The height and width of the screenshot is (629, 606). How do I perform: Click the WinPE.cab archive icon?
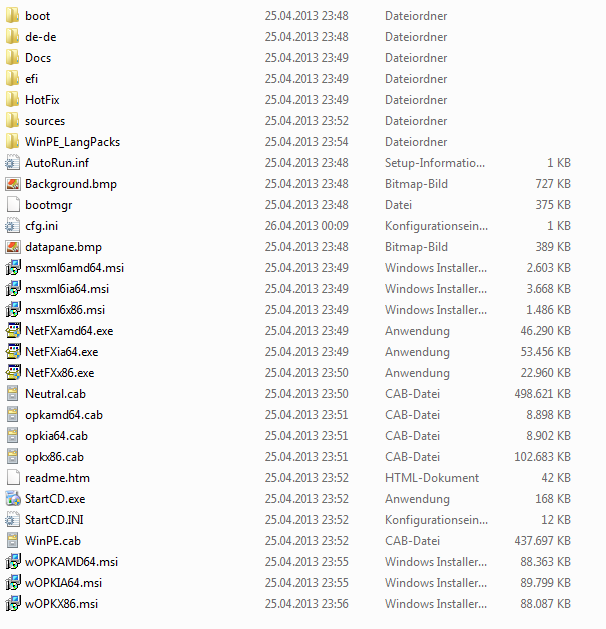coord(12,540)
